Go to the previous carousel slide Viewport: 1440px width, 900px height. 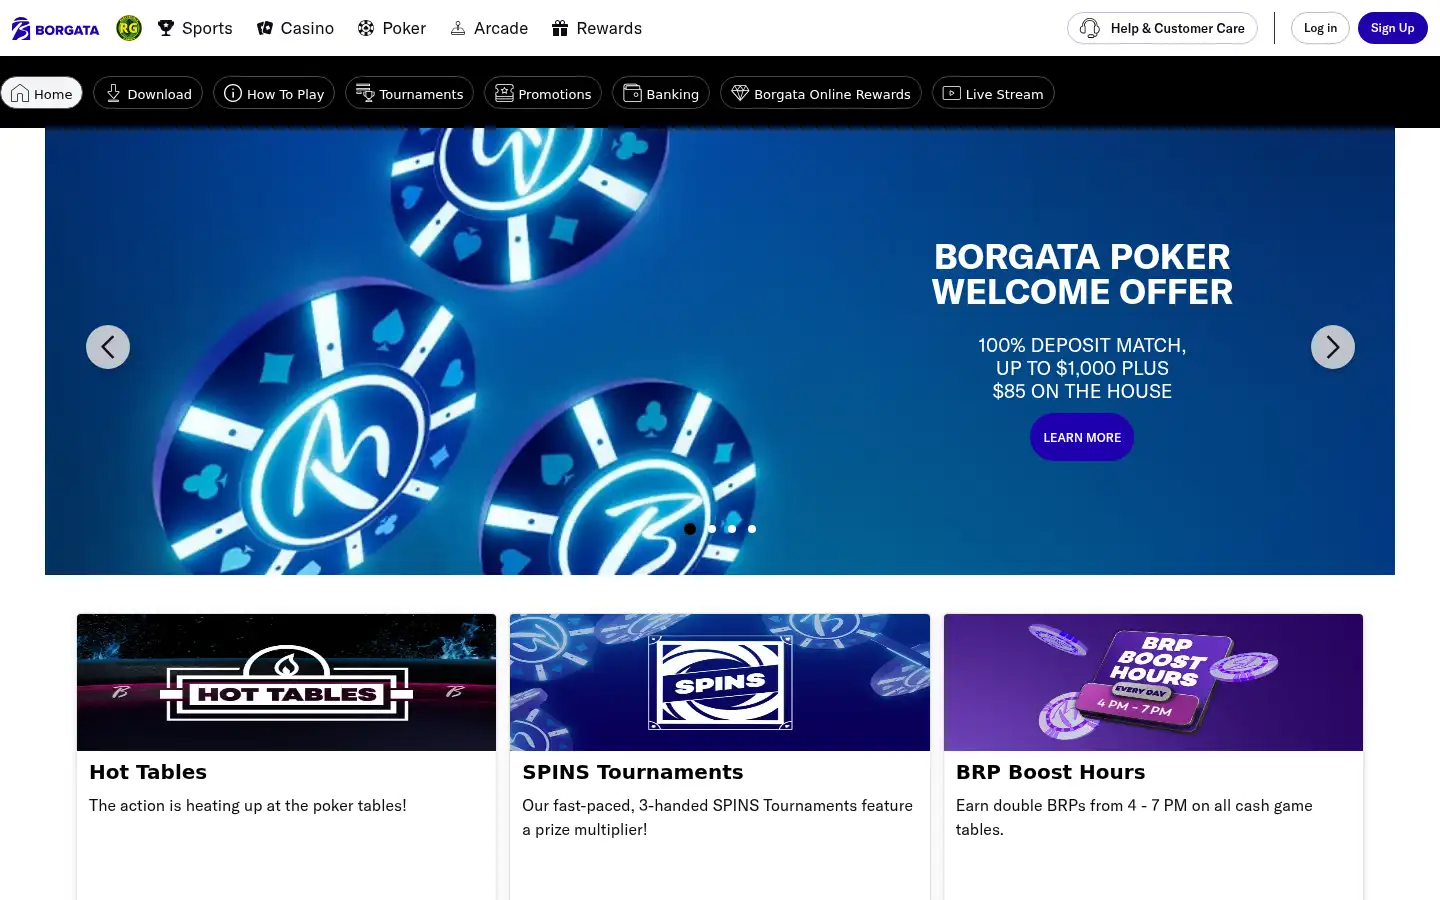[x=108, y=347]
